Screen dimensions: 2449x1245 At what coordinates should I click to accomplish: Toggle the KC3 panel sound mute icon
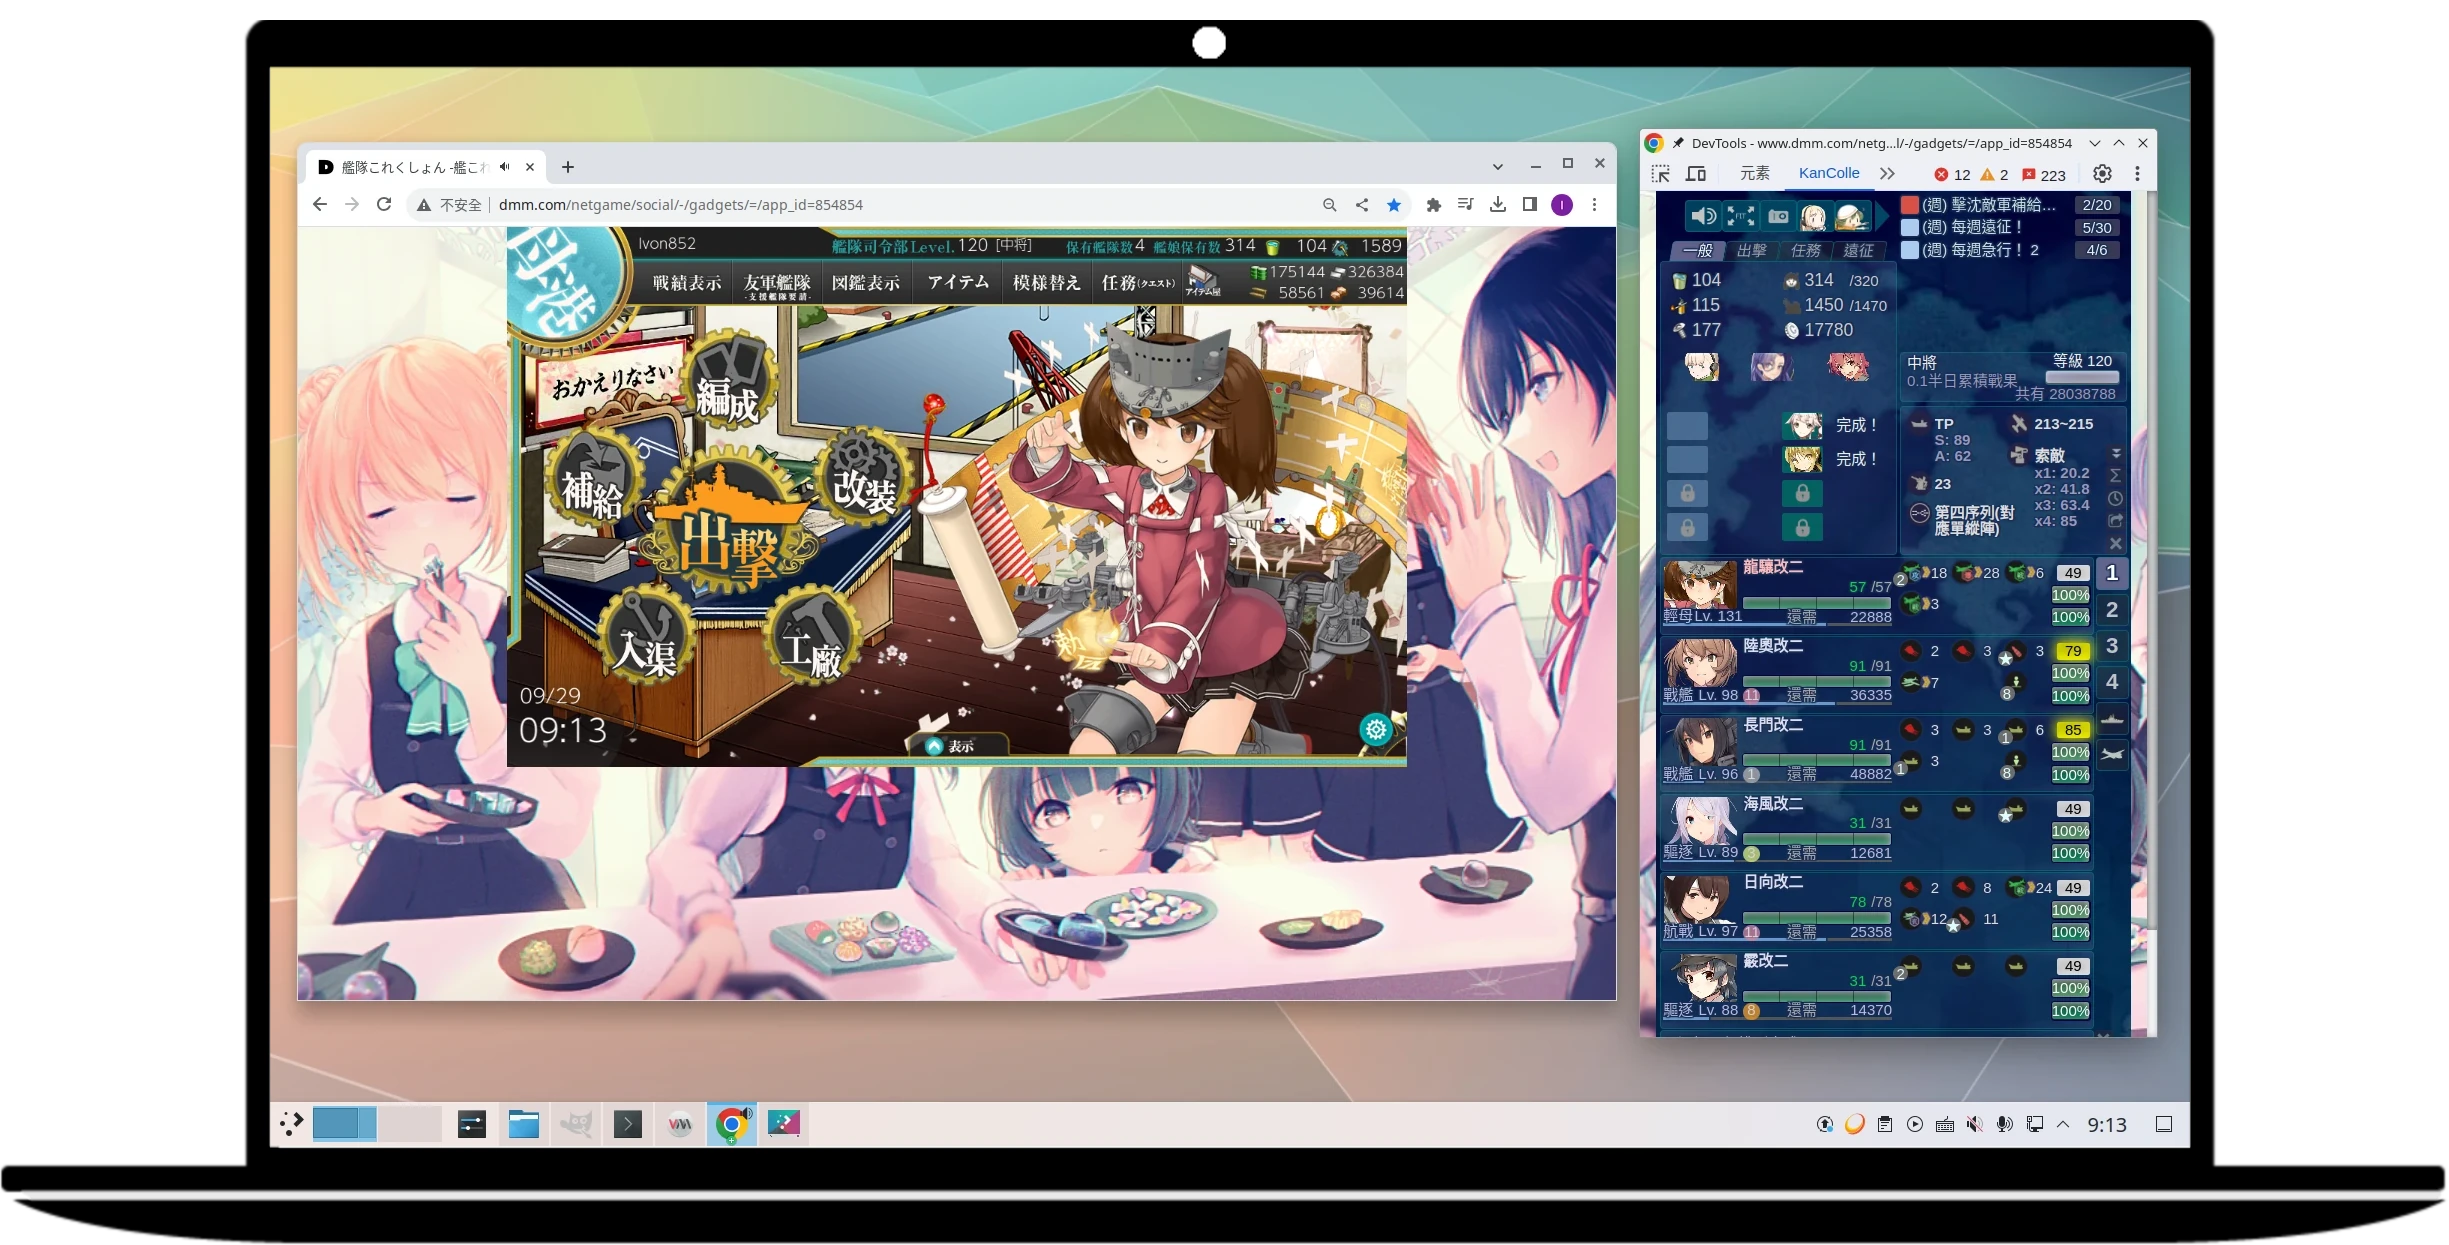tap(1703, 216)
